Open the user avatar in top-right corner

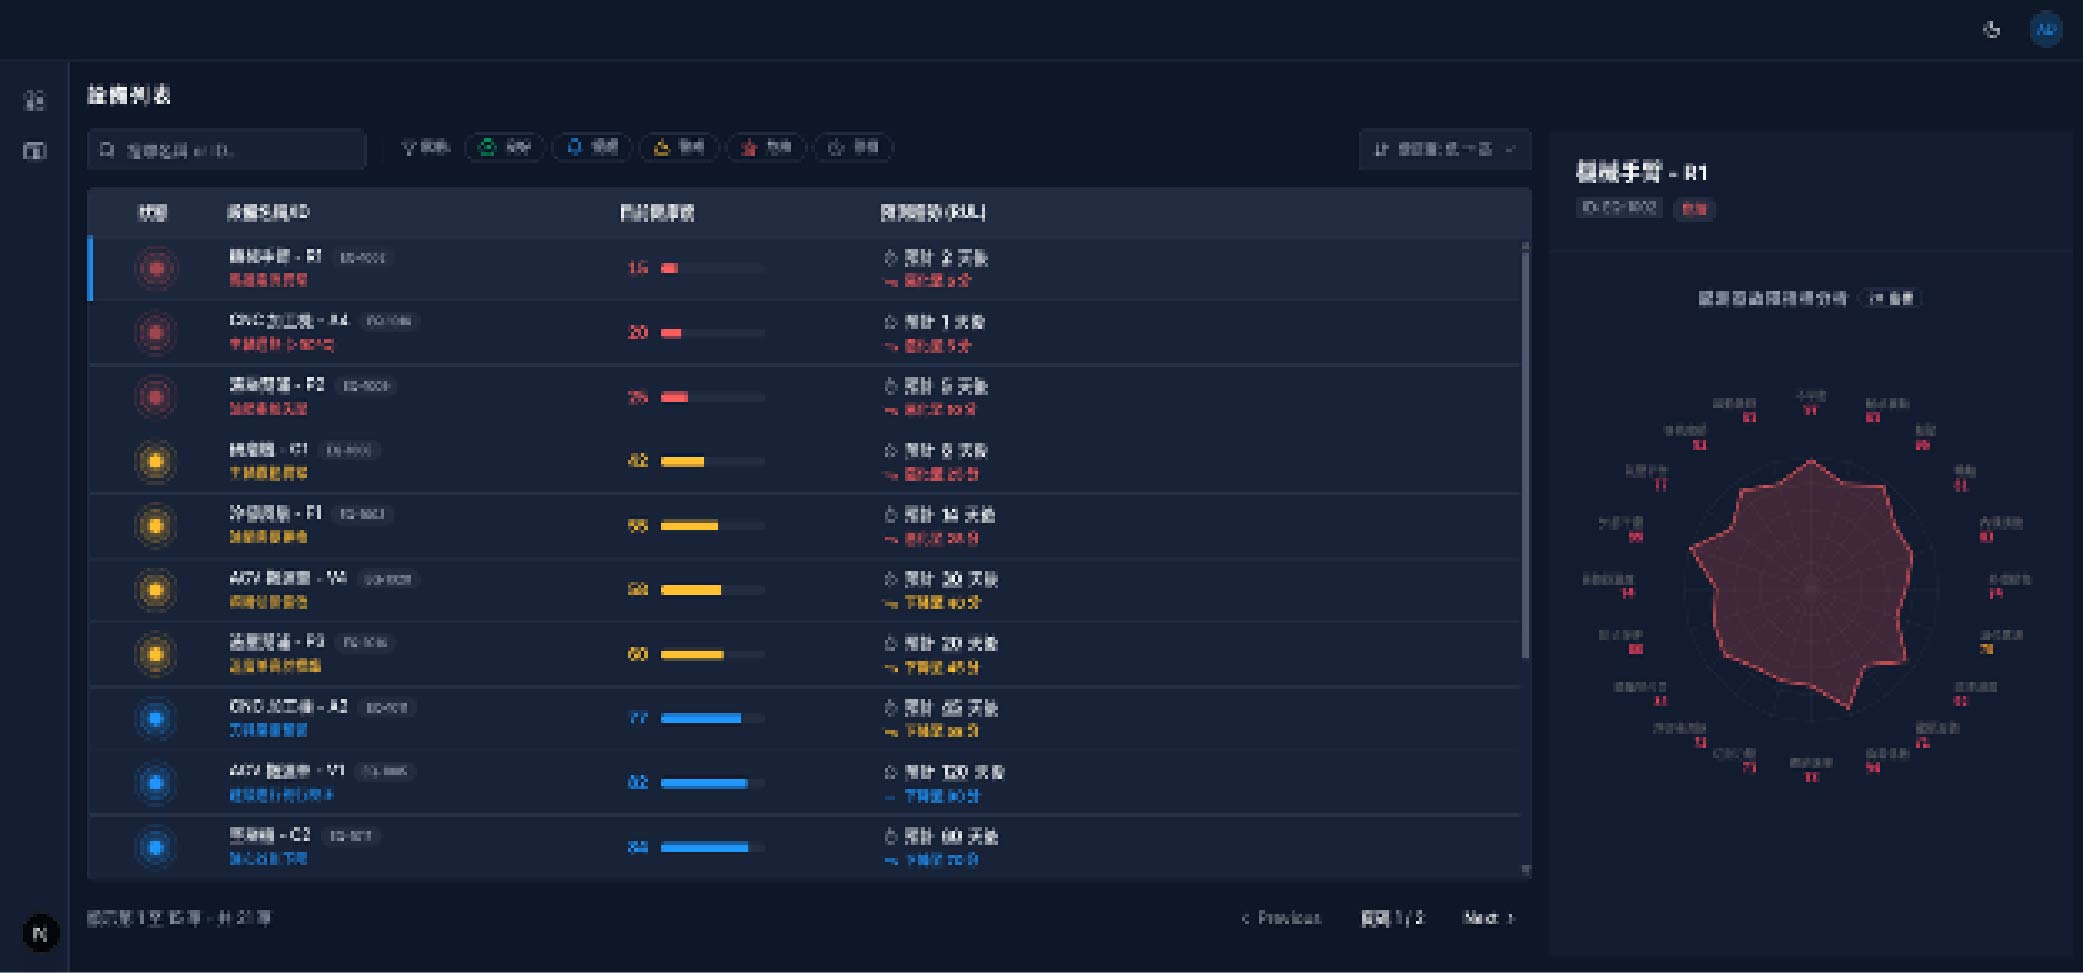2045,30
